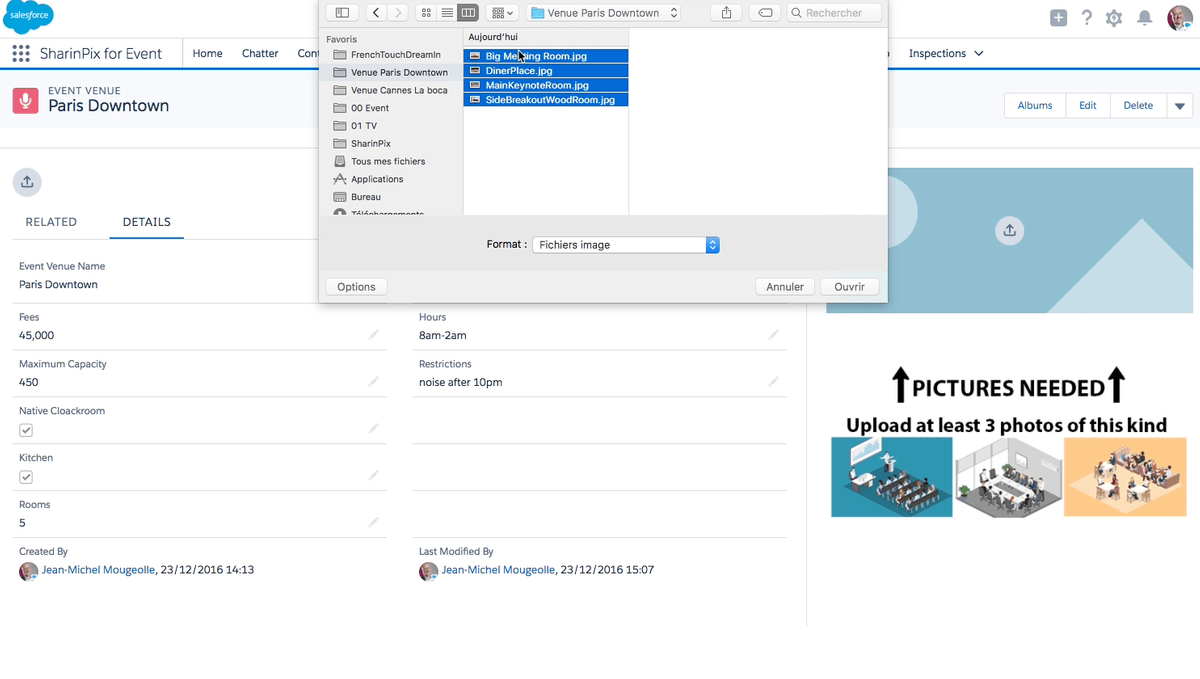The width and height of the screenshot is (1200, 679).
Task: Click the upload icon above the RELATED tab
Action: click(27, 181)
